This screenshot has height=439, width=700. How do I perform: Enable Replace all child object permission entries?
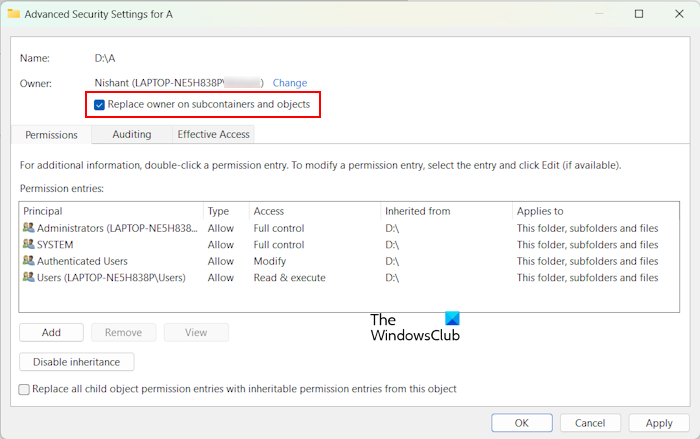[x=25, y=389]
